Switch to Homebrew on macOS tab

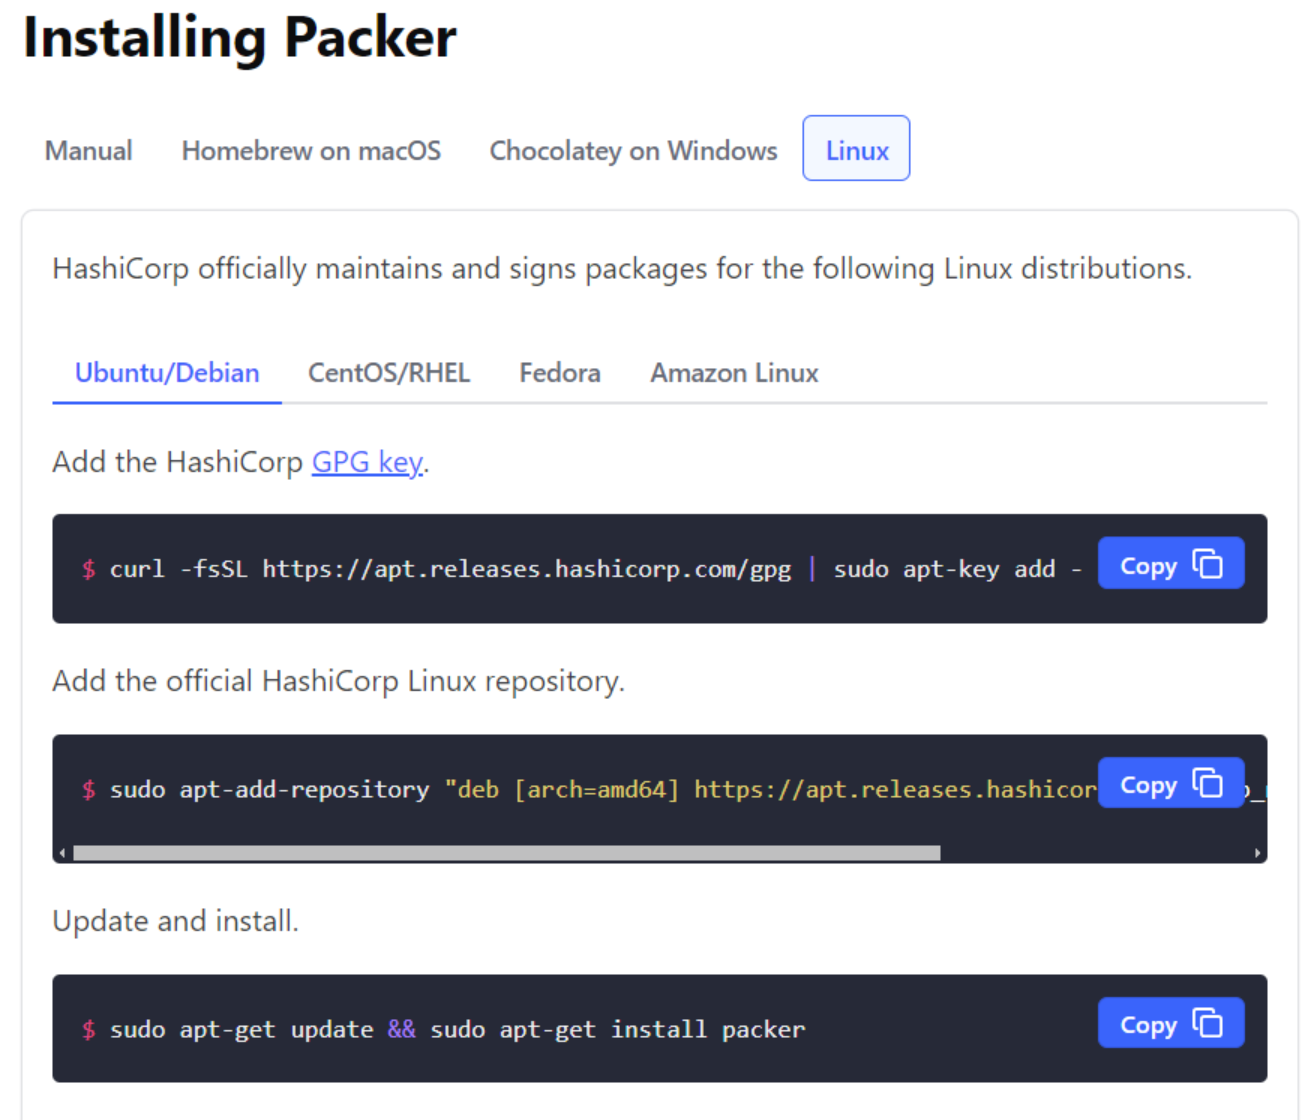coord(311,150)
